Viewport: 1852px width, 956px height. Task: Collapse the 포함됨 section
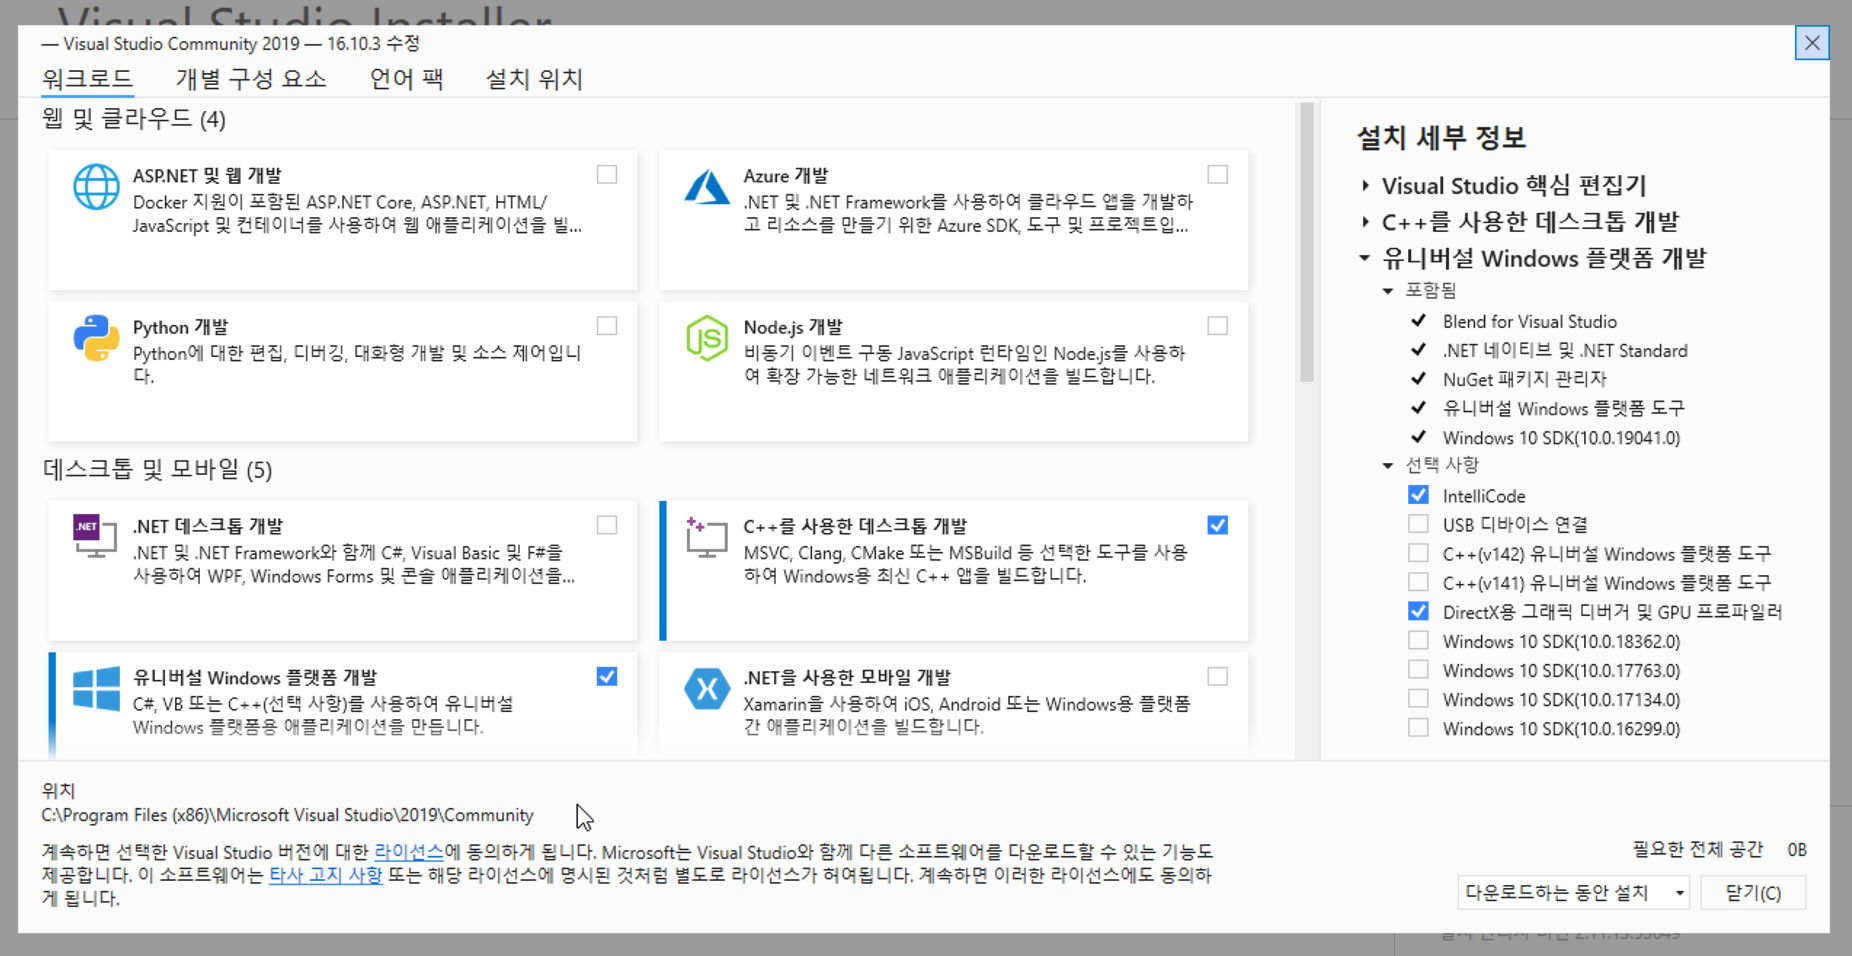point(1388,291)
